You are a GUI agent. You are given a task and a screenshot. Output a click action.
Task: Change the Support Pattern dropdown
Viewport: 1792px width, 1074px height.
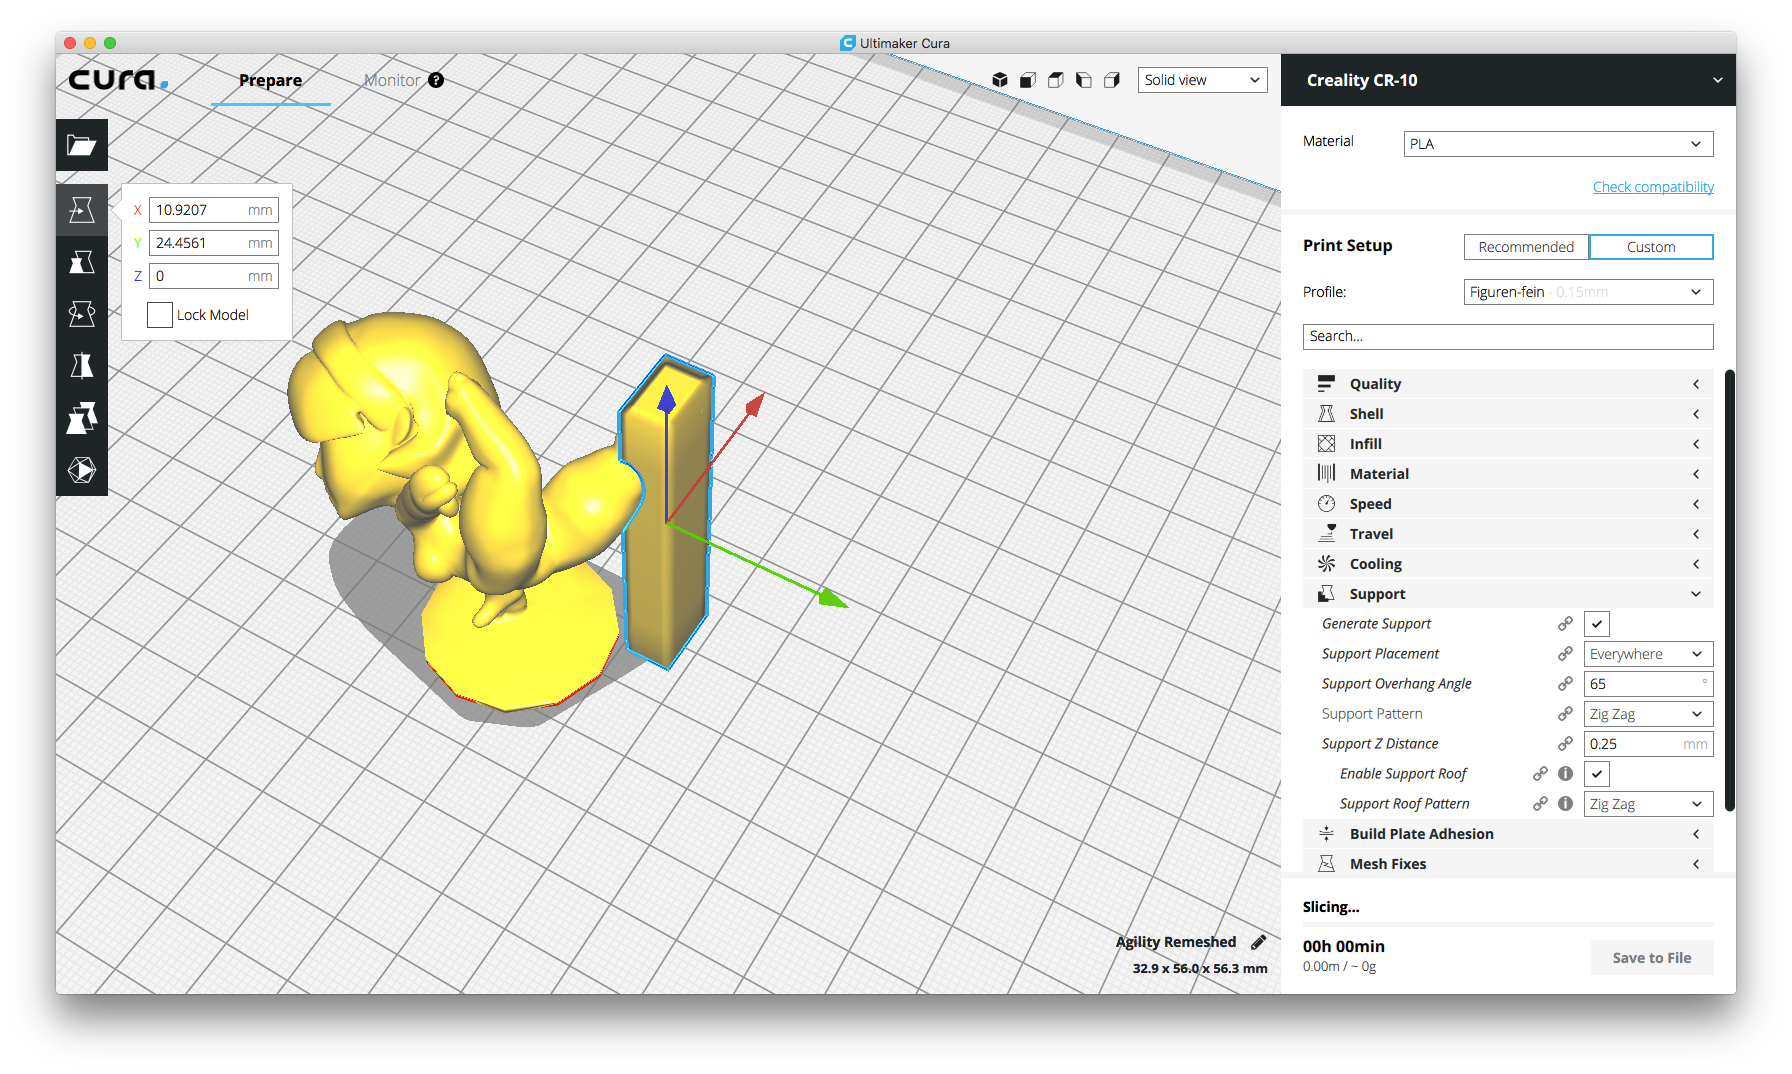pyautogui.click(x=1648, y=713)
